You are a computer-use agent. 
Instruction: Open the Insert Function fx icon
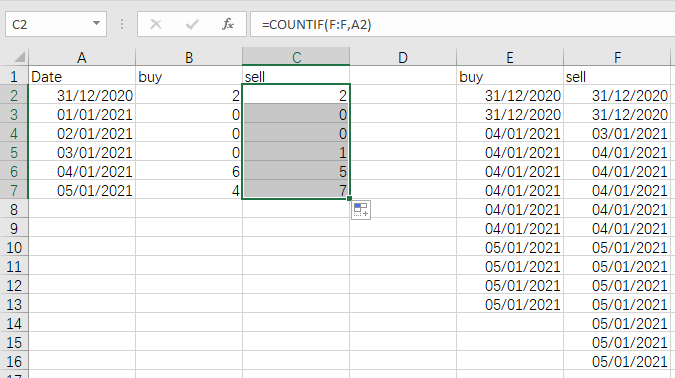[228, 25]
